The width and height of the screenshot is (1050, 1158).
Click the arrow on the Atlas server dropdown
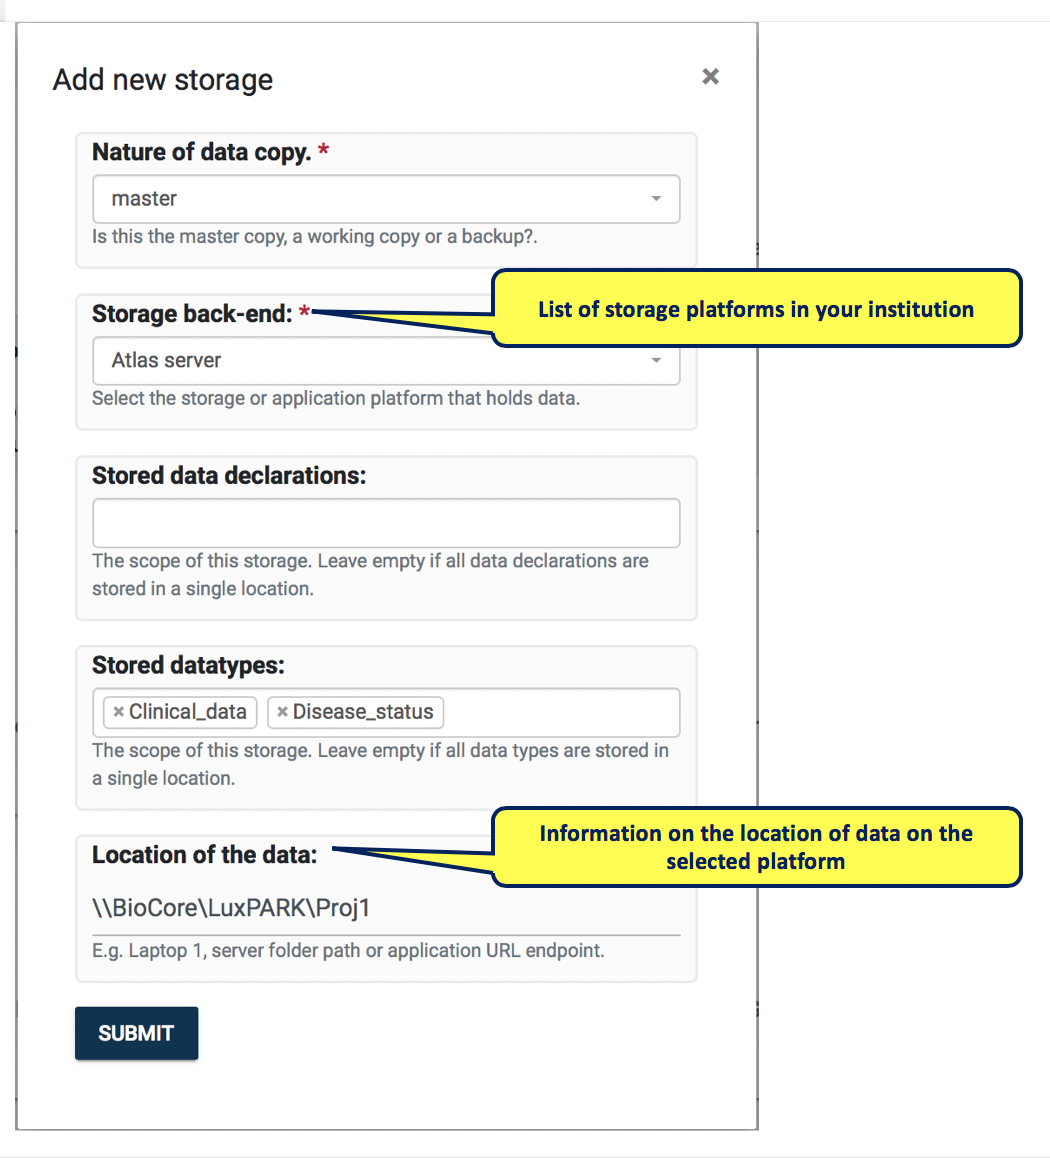click(x=656, y=361)
